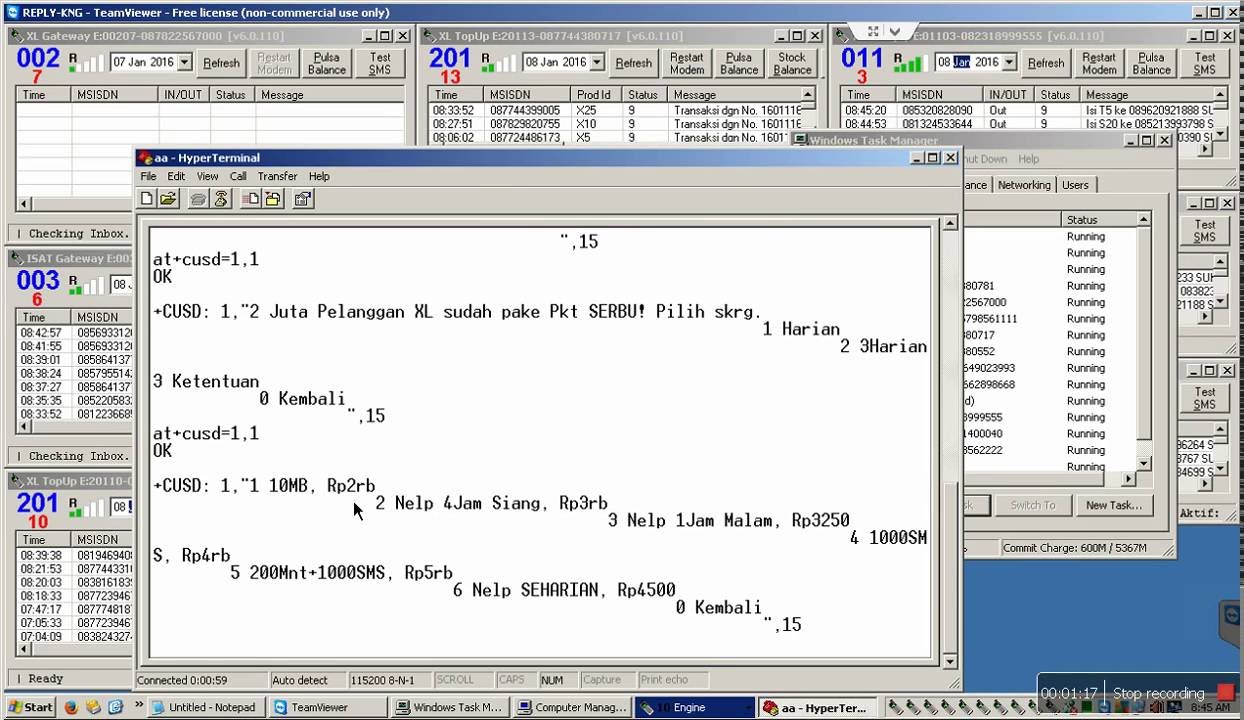Click row 08:39:38 in lower XL TopUp list

click(75, 555)
